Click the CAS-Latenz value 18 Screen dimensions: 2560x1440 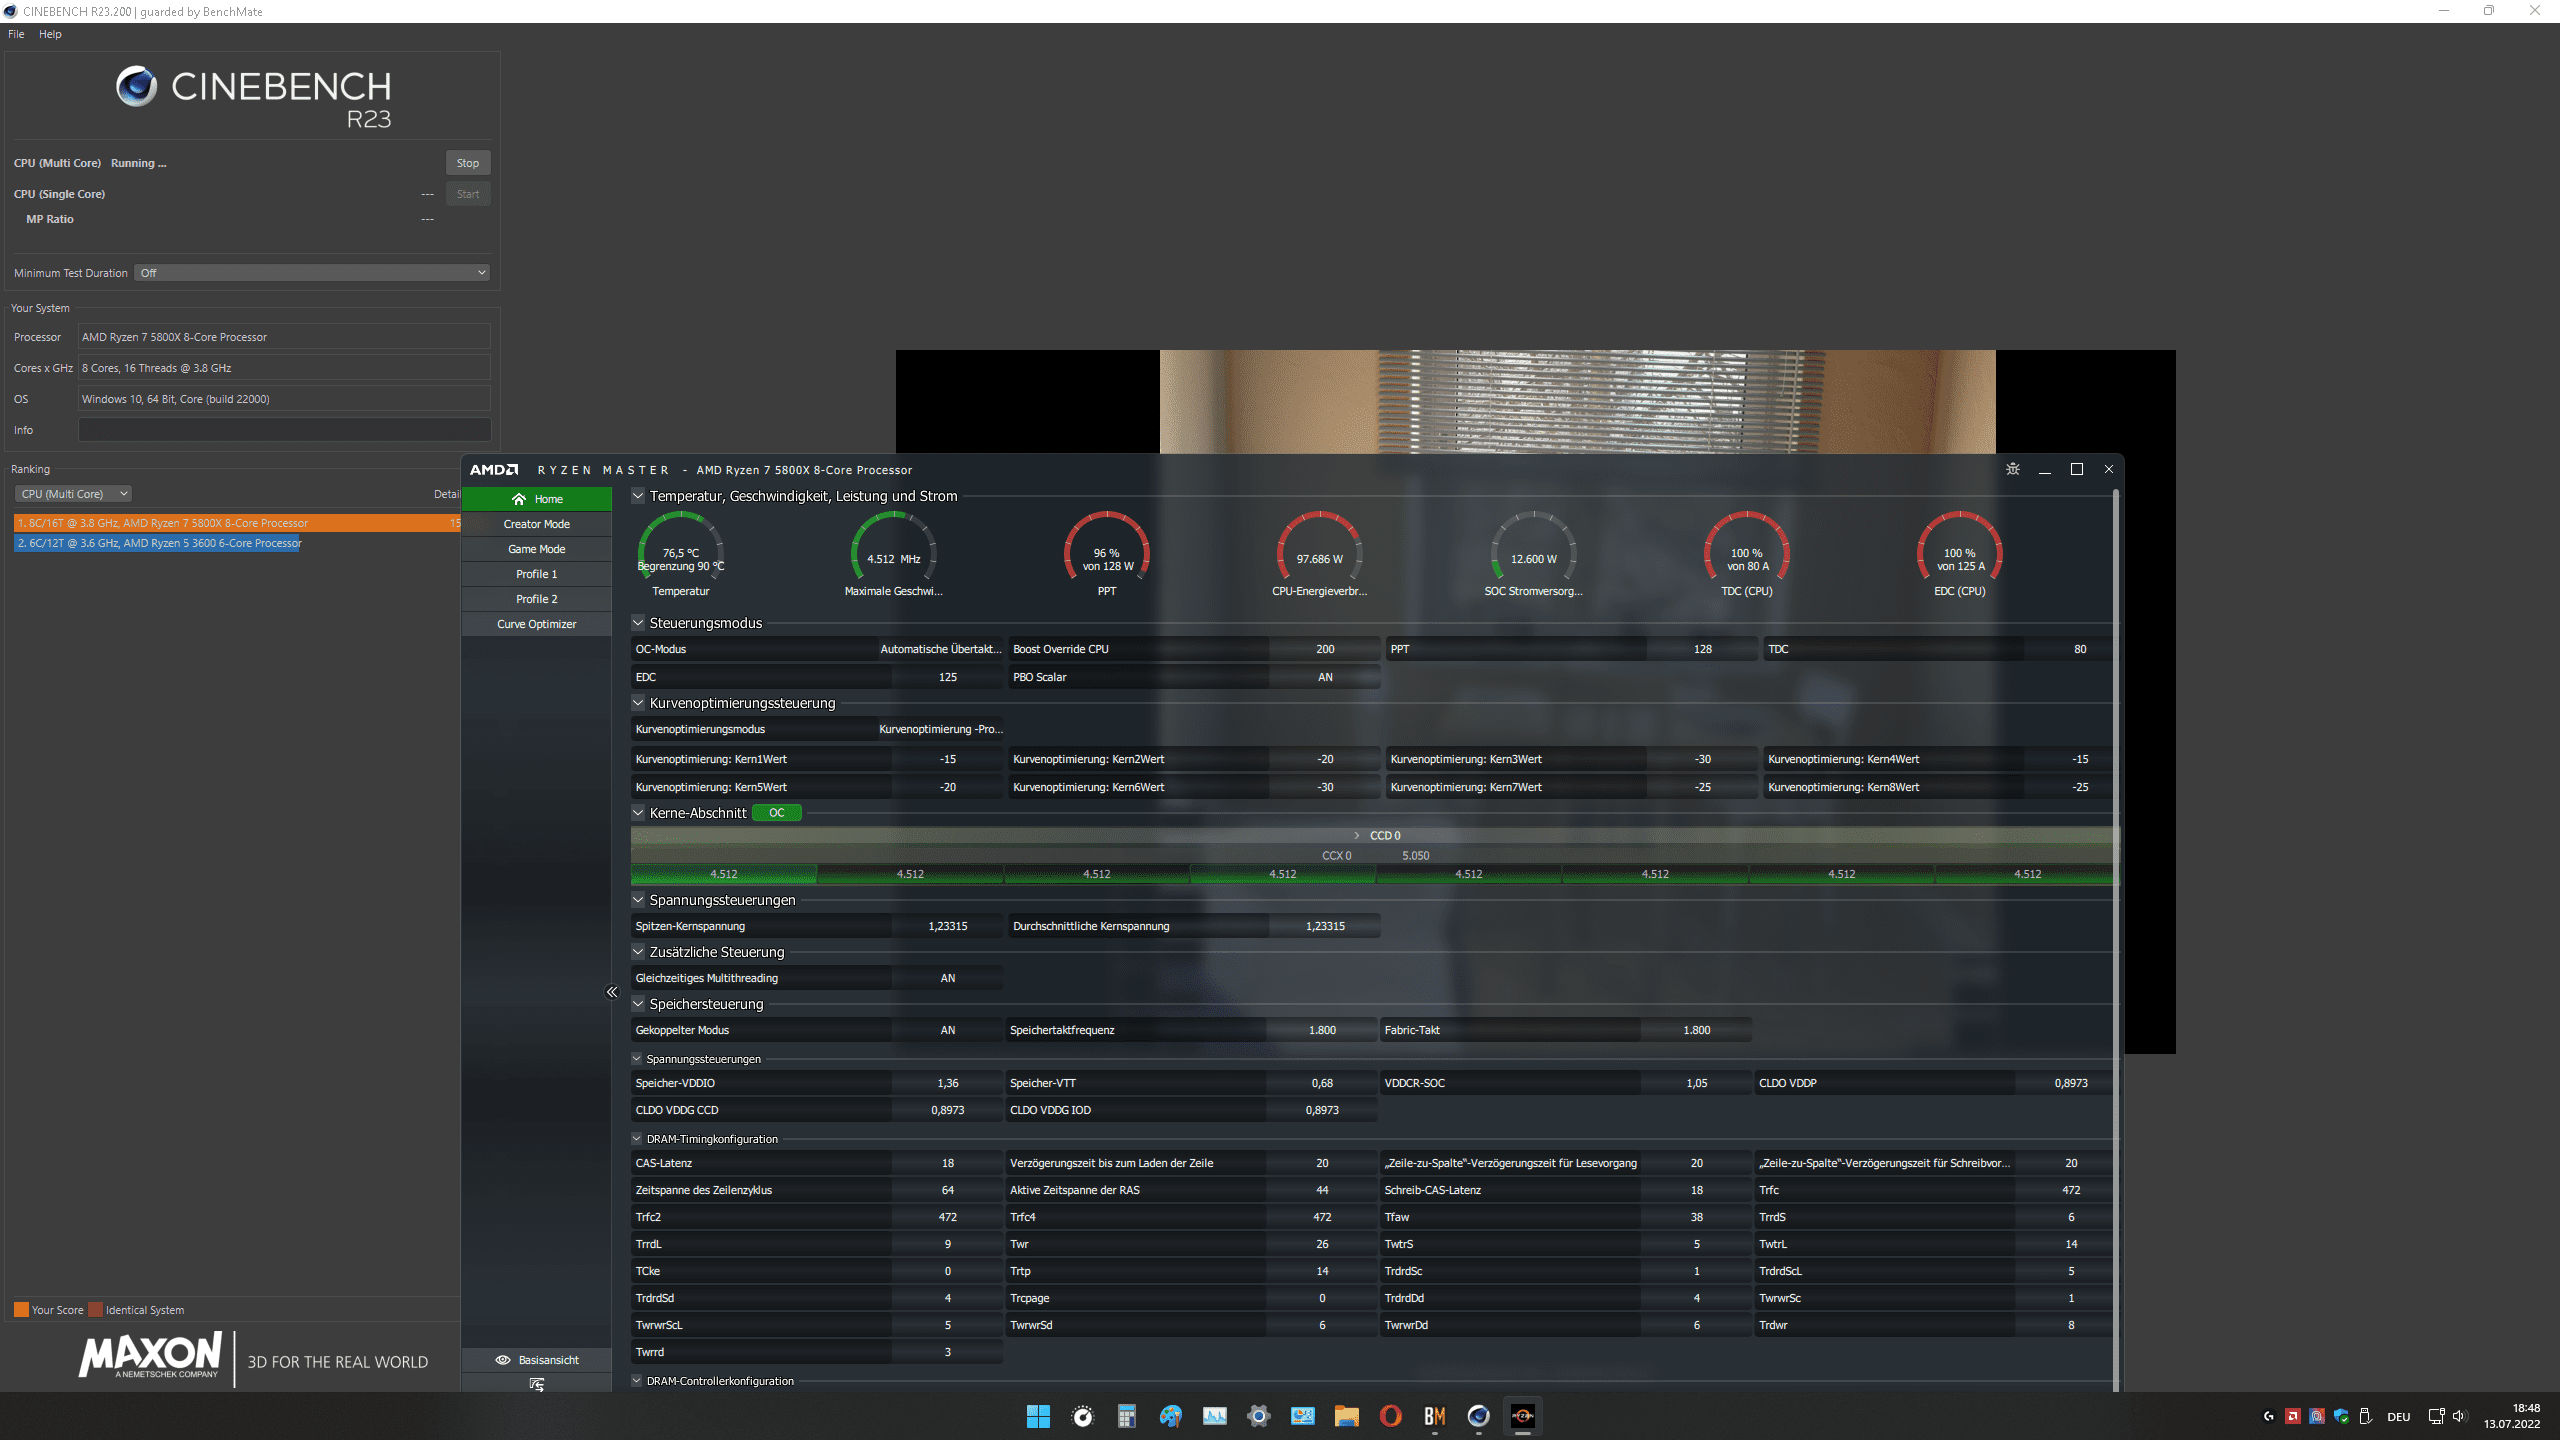947,1163
